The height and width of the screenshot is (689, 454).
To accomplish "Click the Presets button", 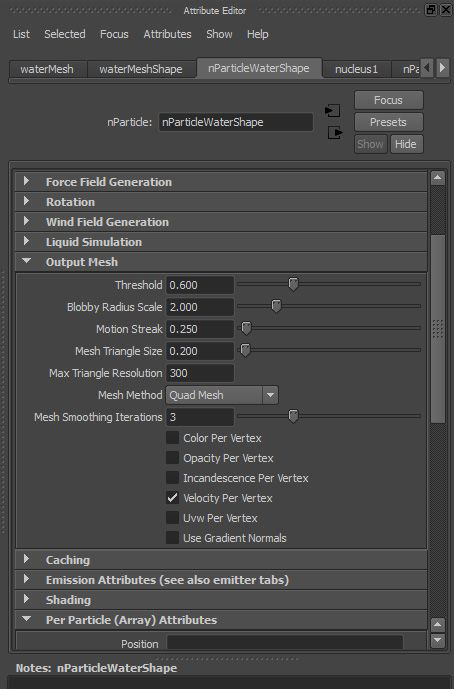I will (x=389, y=122).
